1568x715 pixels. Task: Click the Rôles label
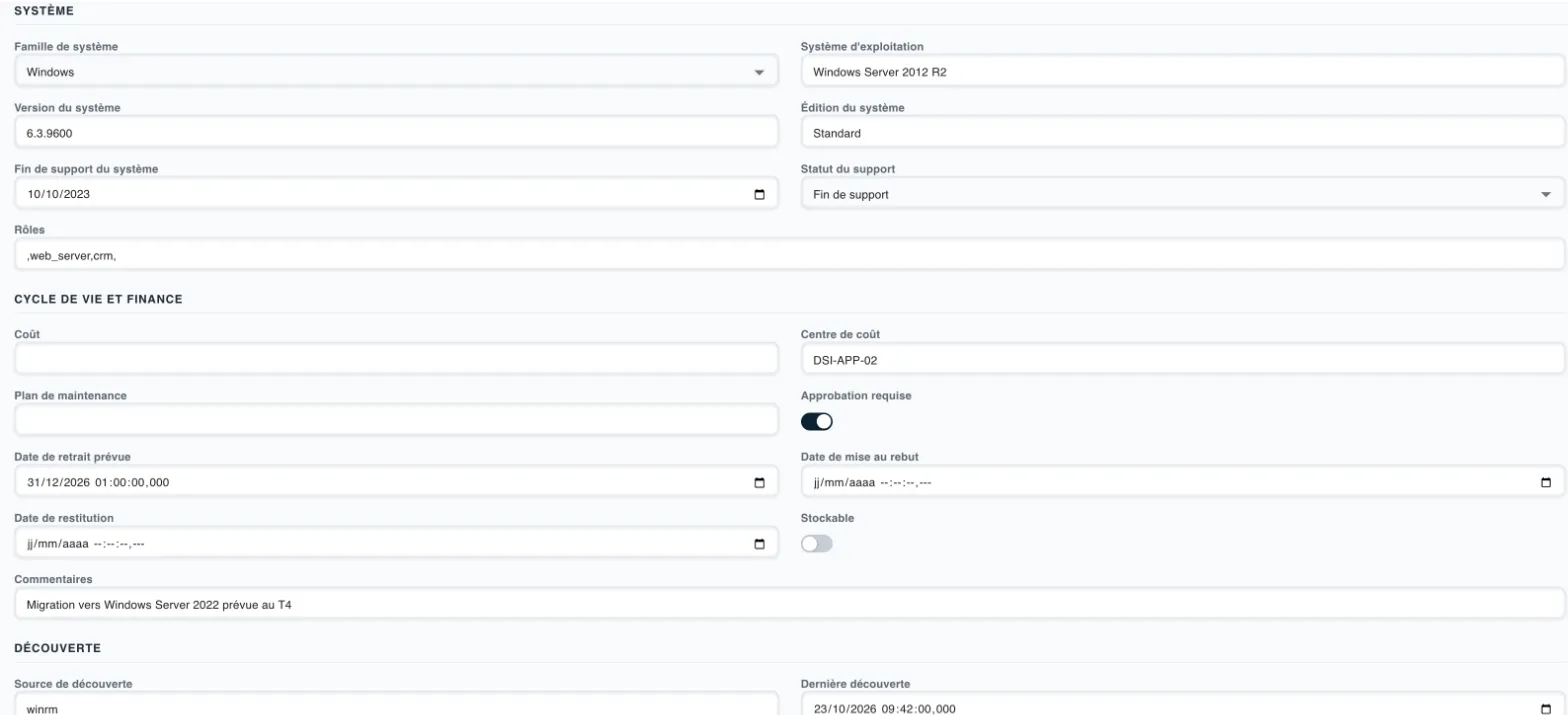tap(29, 230)
